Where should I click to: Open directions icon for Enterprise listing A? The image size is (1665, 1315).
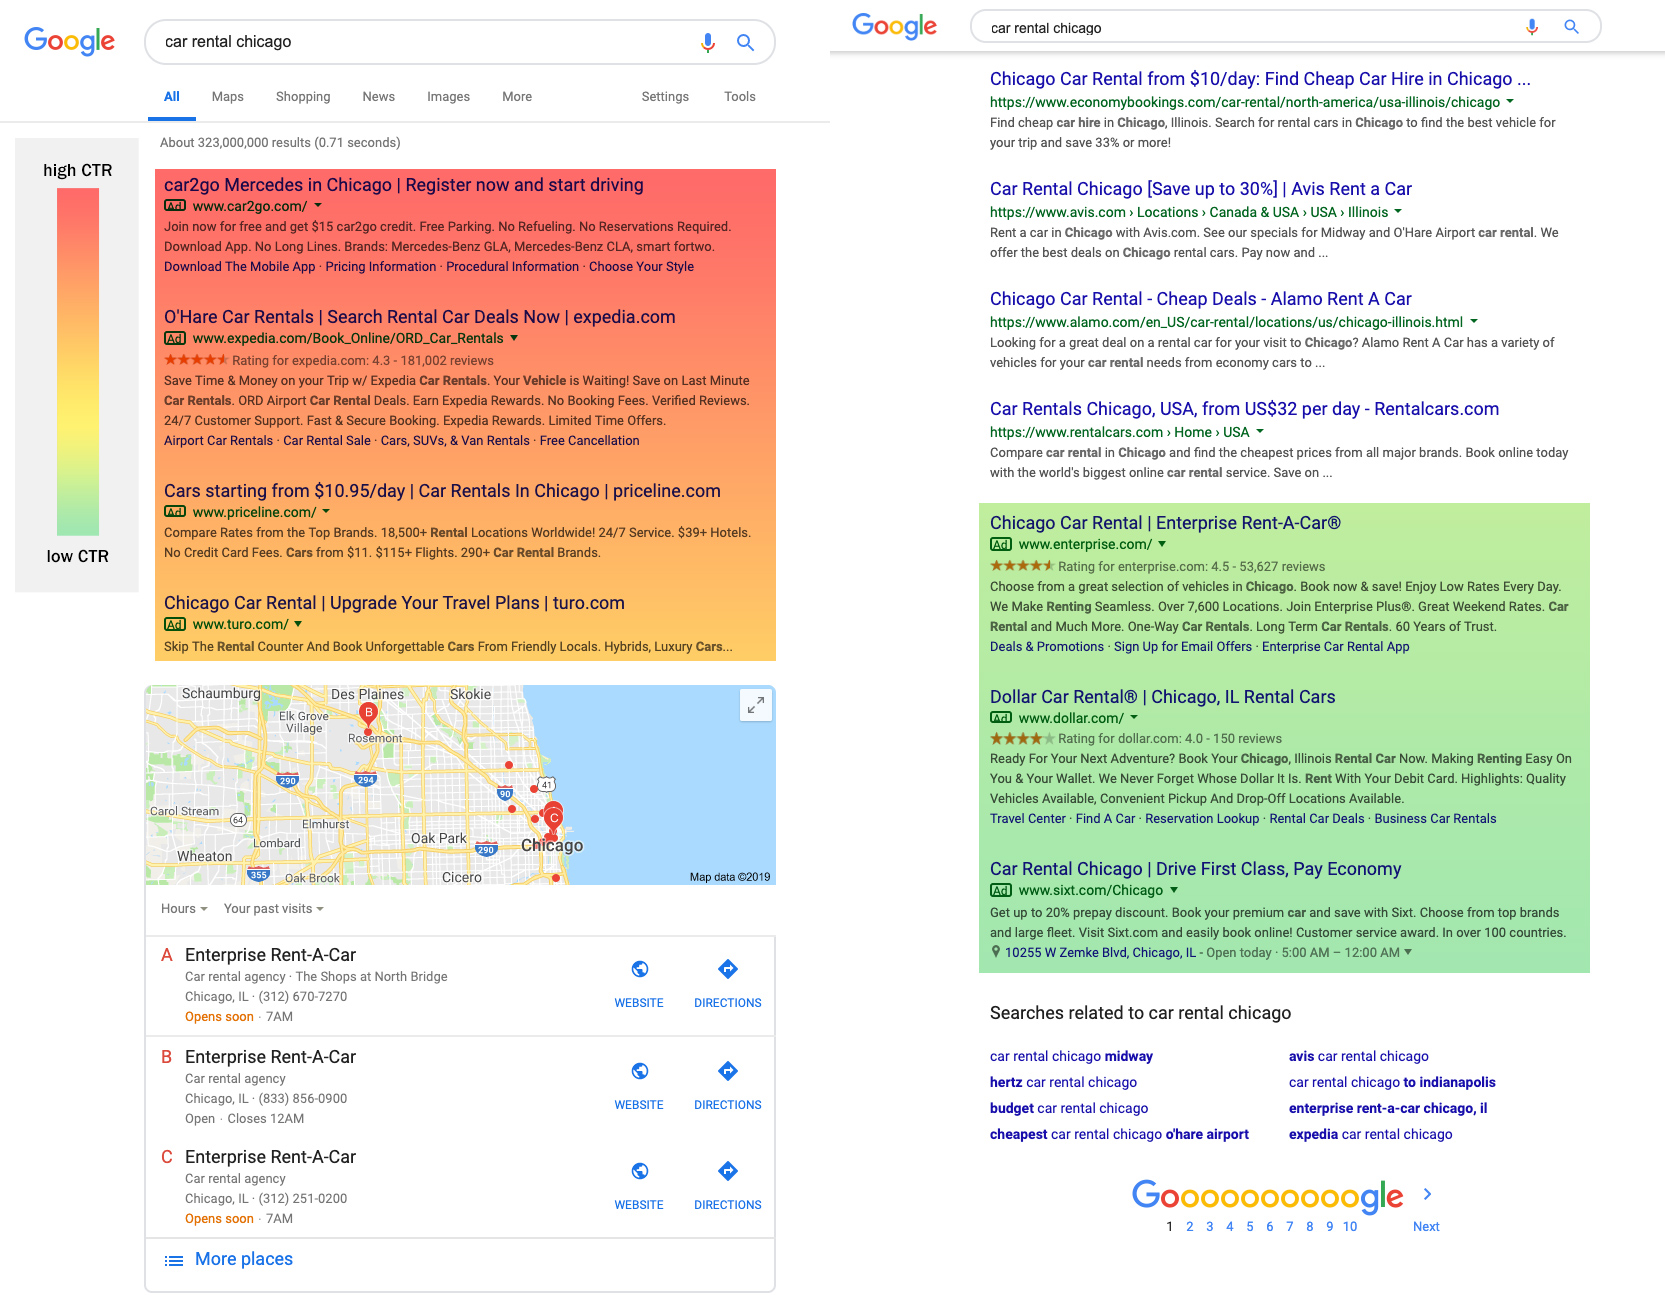click(x=728, y=968)
